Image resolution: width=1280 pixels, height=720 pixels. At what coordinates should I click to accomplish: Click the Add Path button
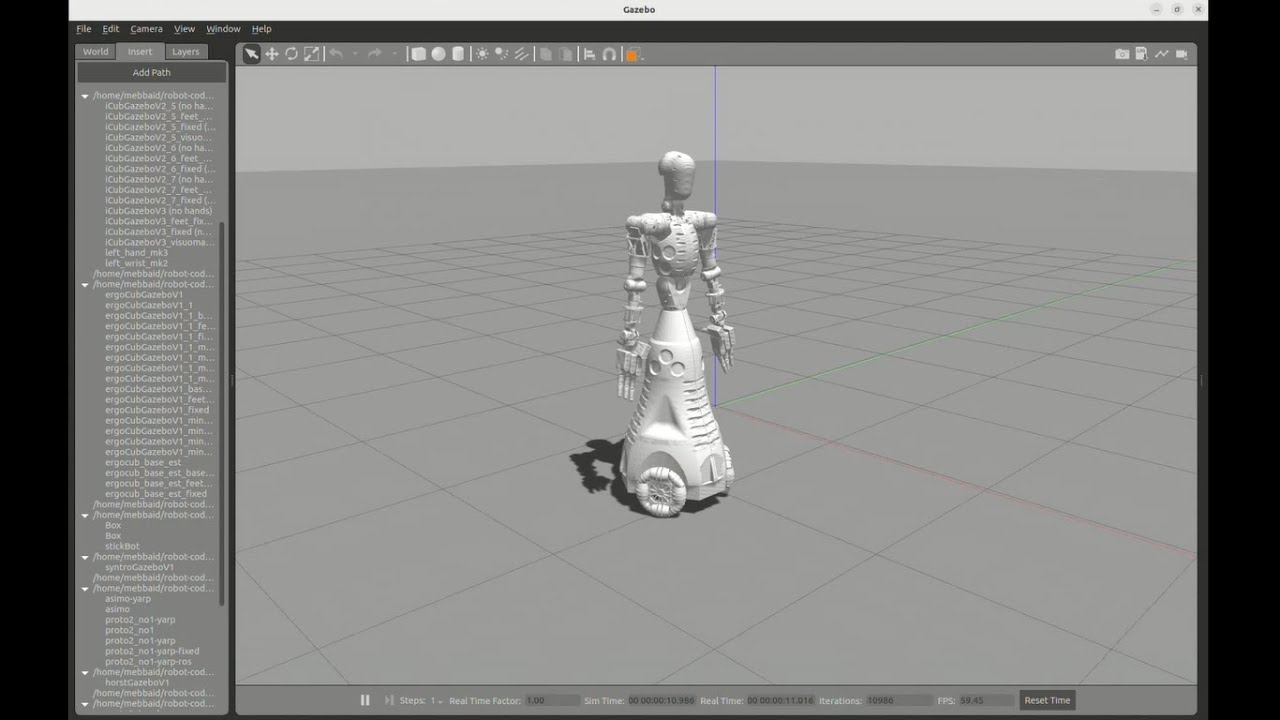coord(152,72)
